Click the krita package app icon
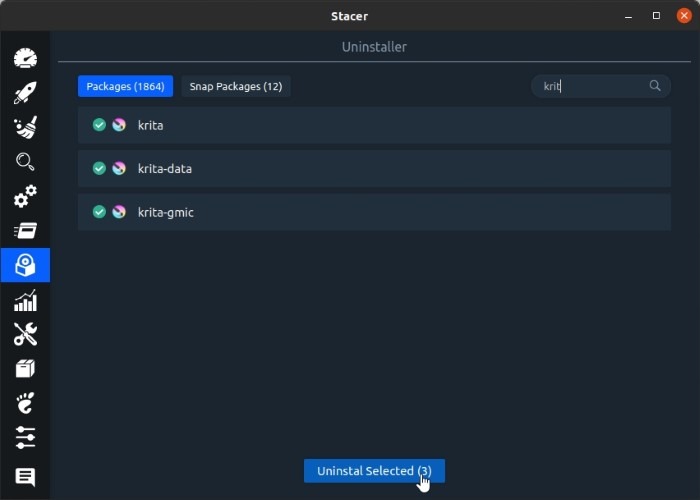The height and width of the screenshot is (500, 700). click(119, 125)
